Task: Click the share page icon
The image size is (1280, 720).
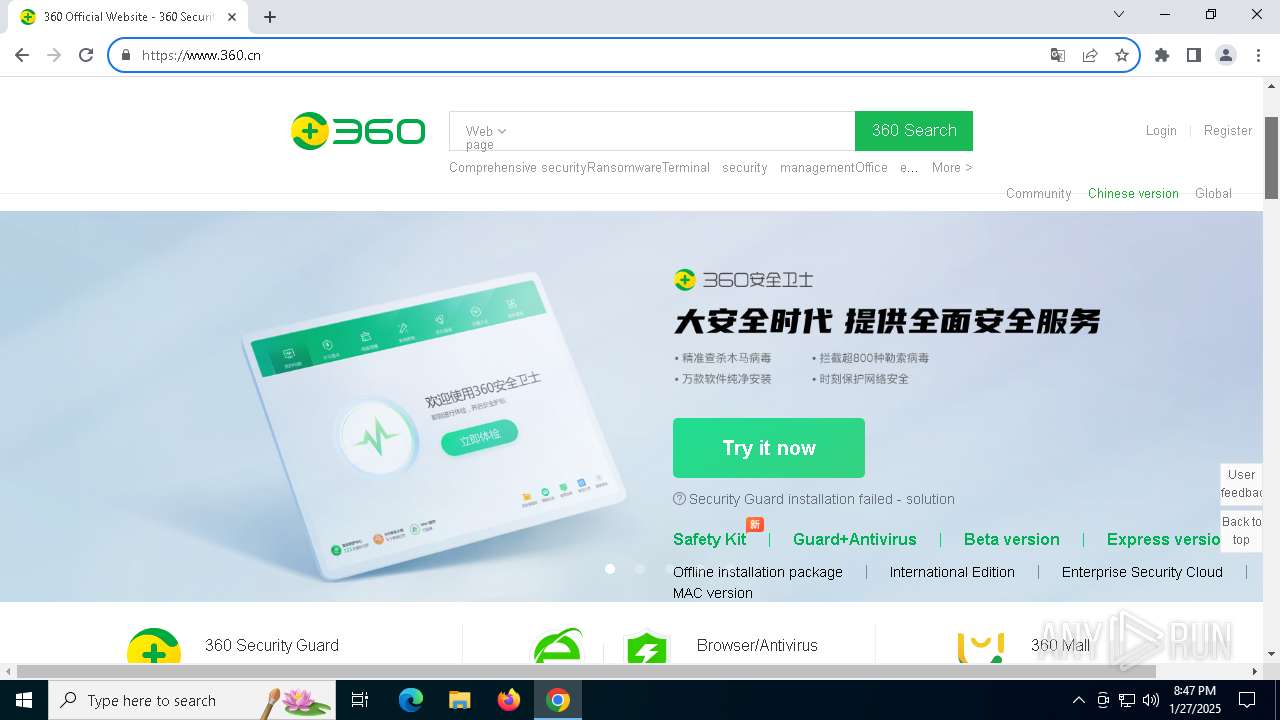Action: [1090, 55]
